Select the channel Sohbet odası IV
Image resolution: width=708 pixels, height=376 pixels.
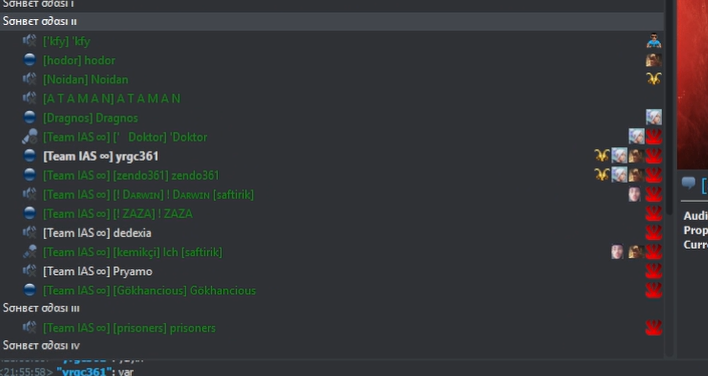pyautogui.click(x=332, y=346)
